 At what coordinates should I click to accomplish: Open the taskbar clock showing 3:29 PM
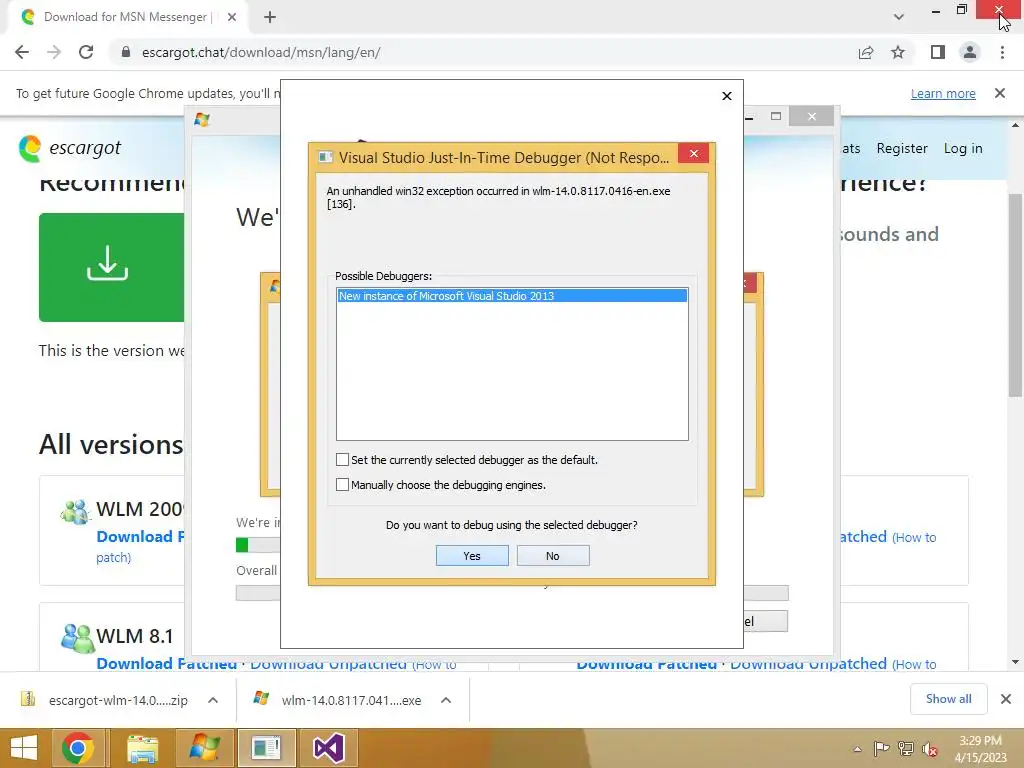[980, 749]
